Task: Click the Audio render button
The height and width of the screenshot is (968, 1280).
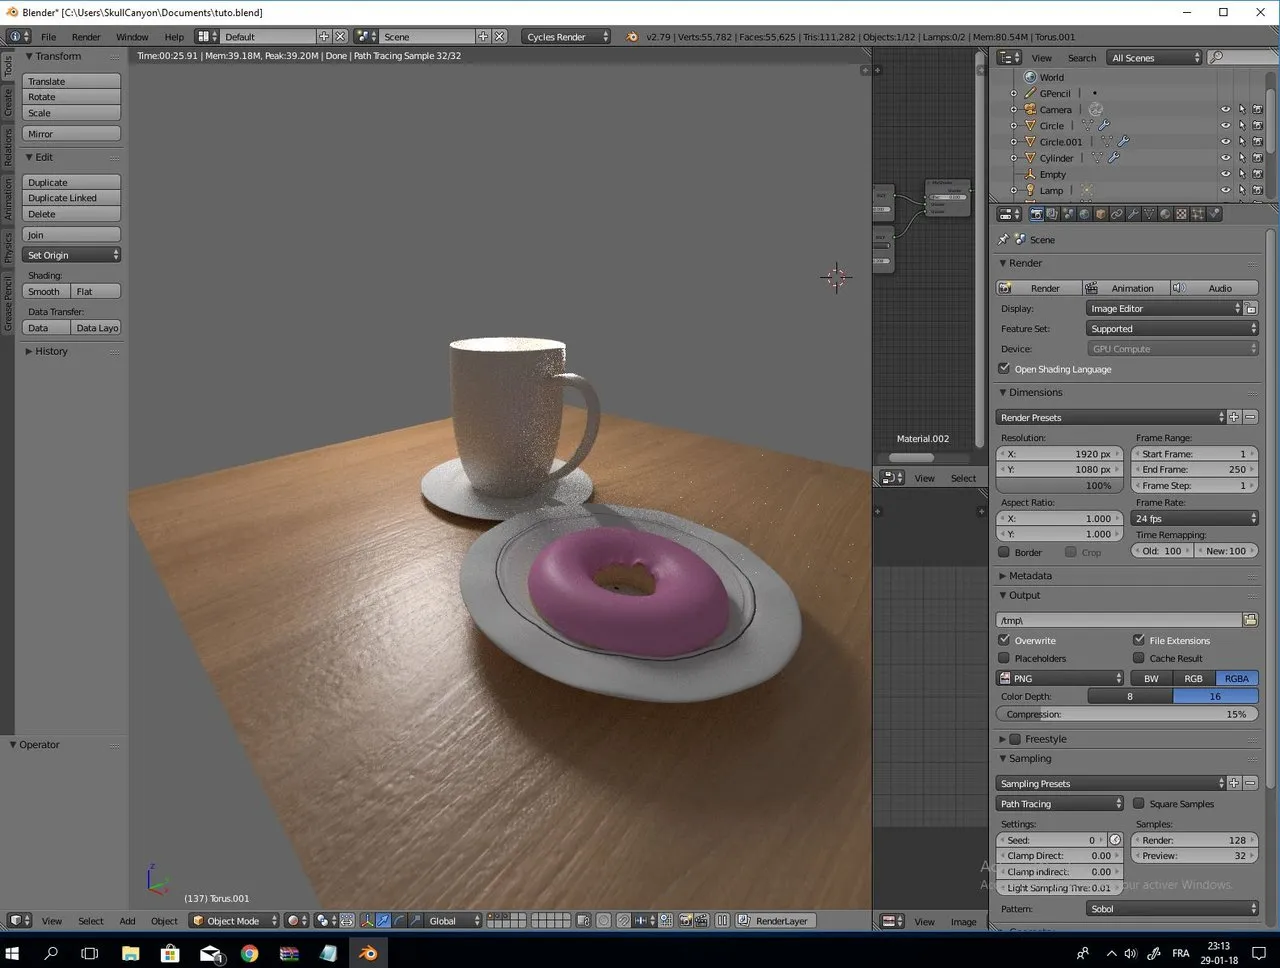Action: coord(1214,288)
